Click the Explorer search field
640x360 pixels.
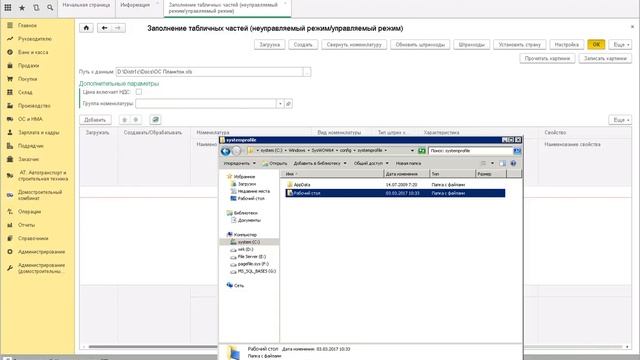(x=471, y=151)
